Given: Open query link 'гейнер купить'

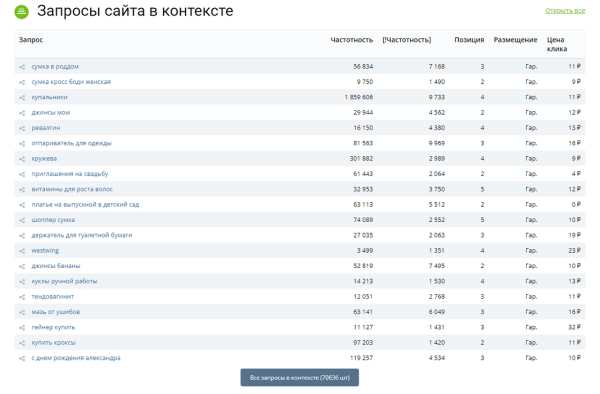Looking at the screenshot, I should point(53,327).
